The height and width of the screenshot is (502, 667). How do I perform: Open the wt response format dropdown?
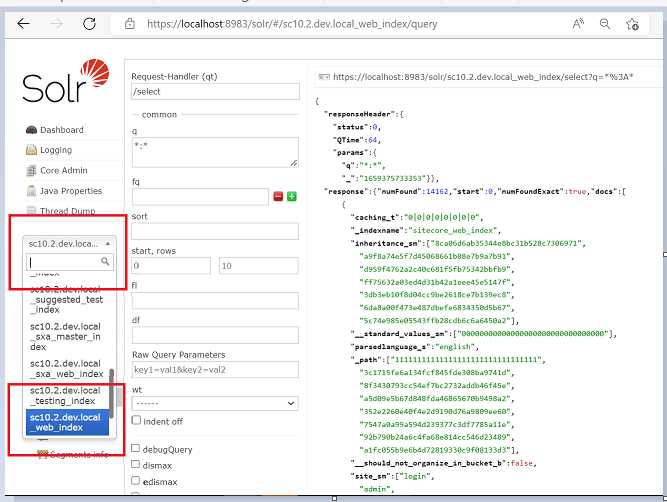point(215,403)
